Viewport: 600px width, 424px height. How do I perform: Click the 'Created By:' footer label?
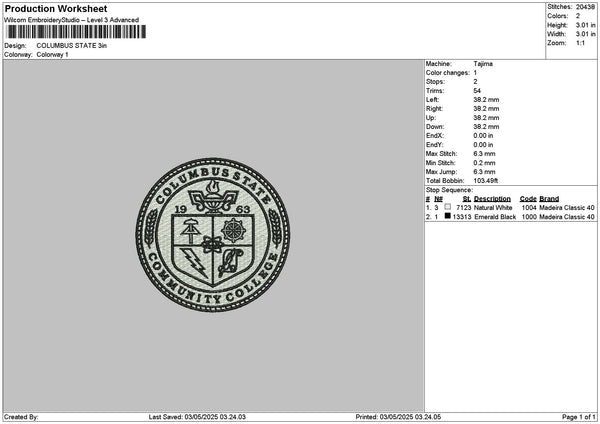21,417
